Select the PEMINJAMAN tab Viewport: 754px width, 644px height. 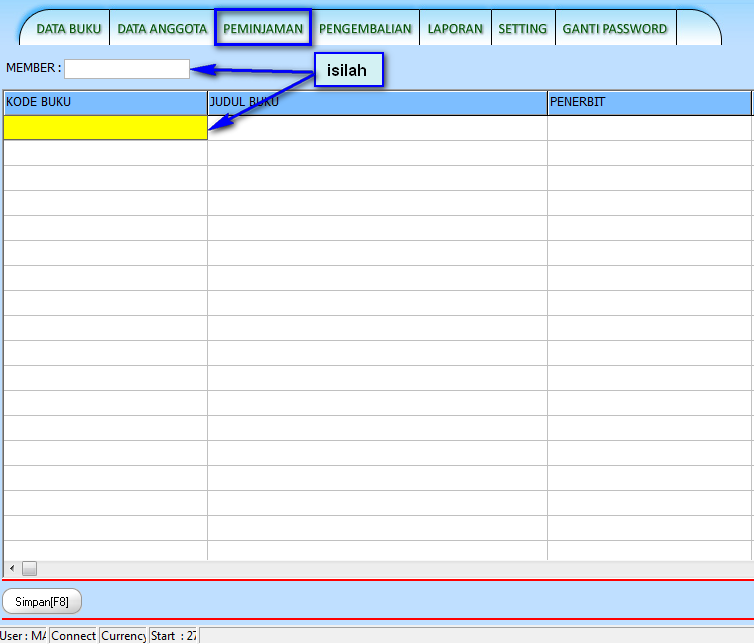[x=263, y=29]
